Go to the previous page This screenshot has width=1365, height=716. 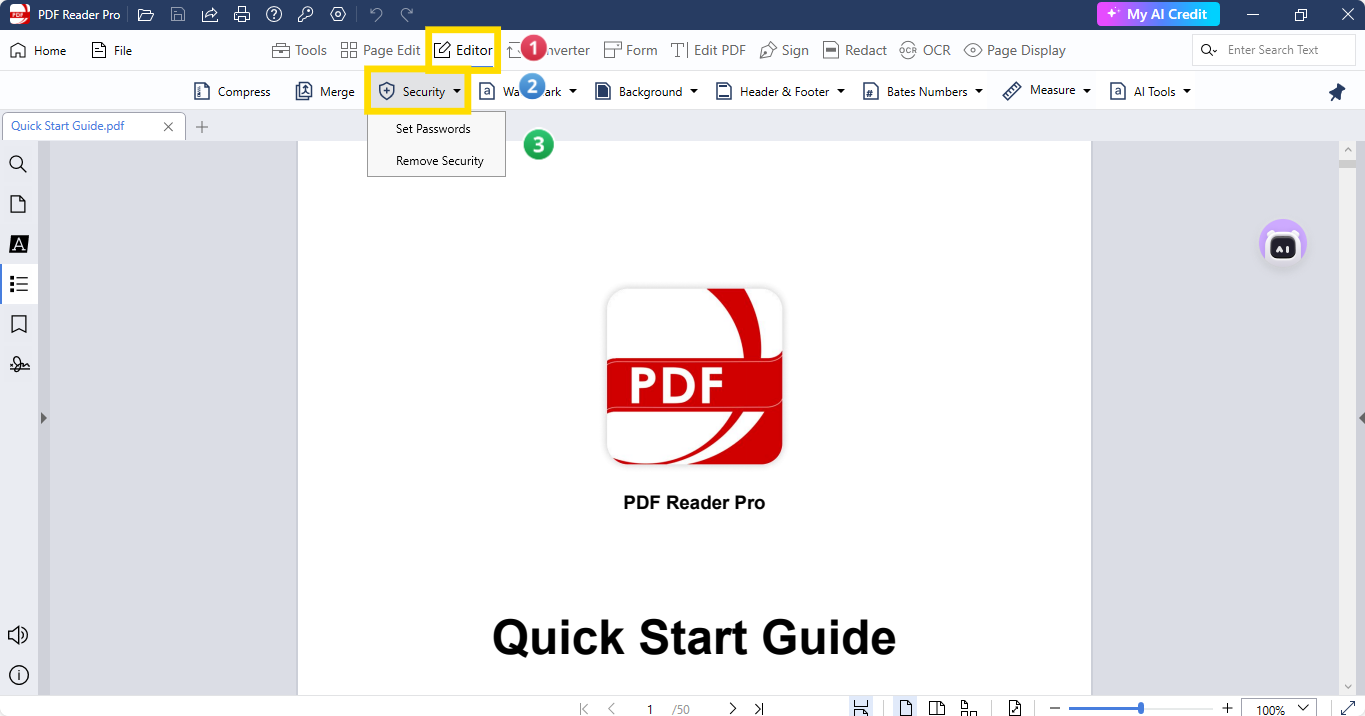click(x=612, y=709)
